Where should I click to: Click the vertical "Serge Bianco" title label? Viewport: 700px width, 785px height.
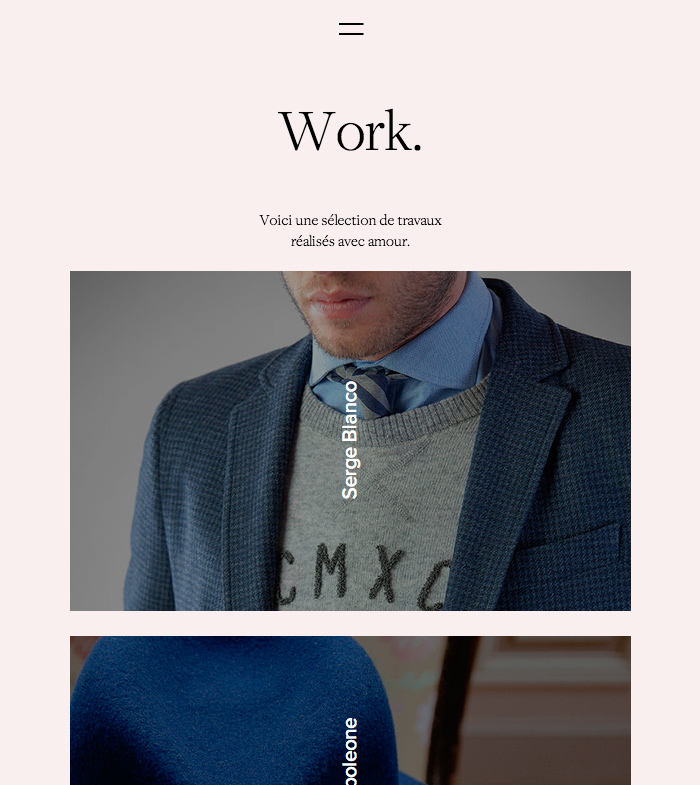tap(350, 440)
